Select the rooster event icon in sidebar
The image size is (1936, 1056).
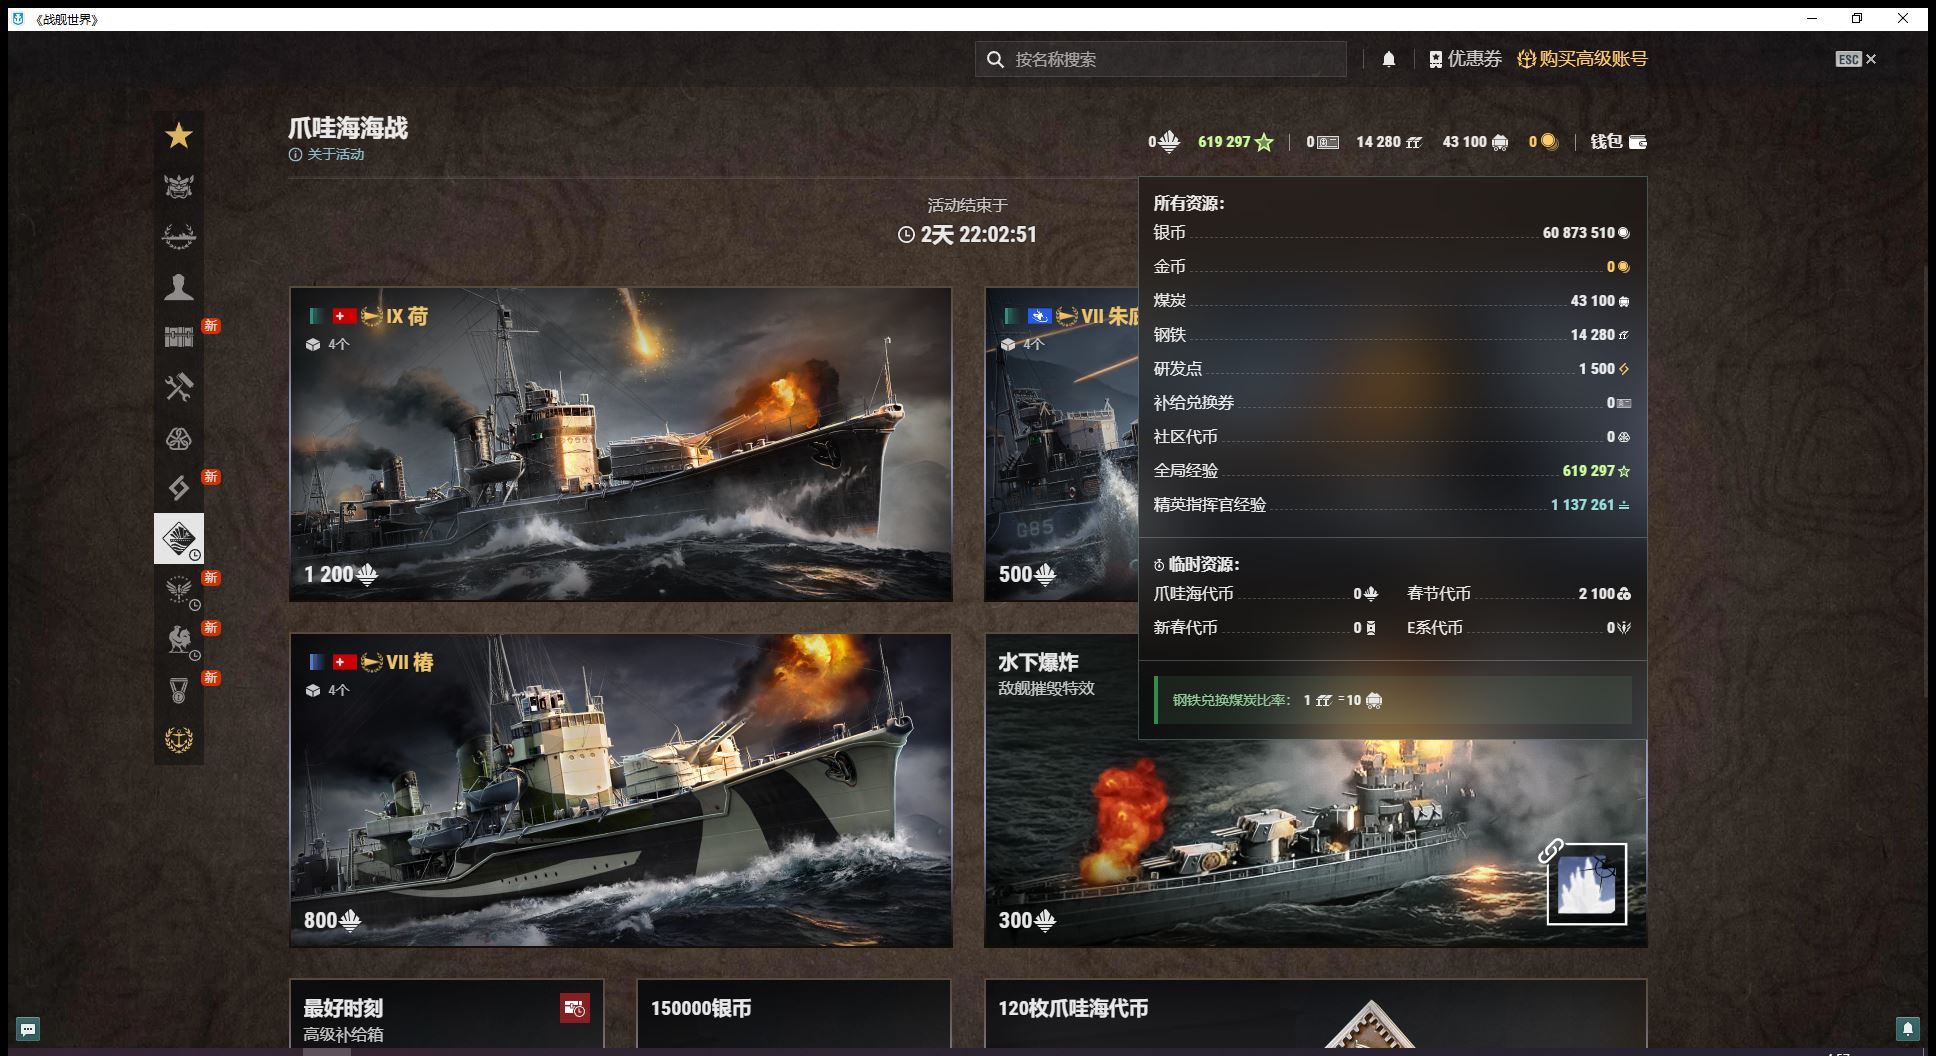coord(179,639)
